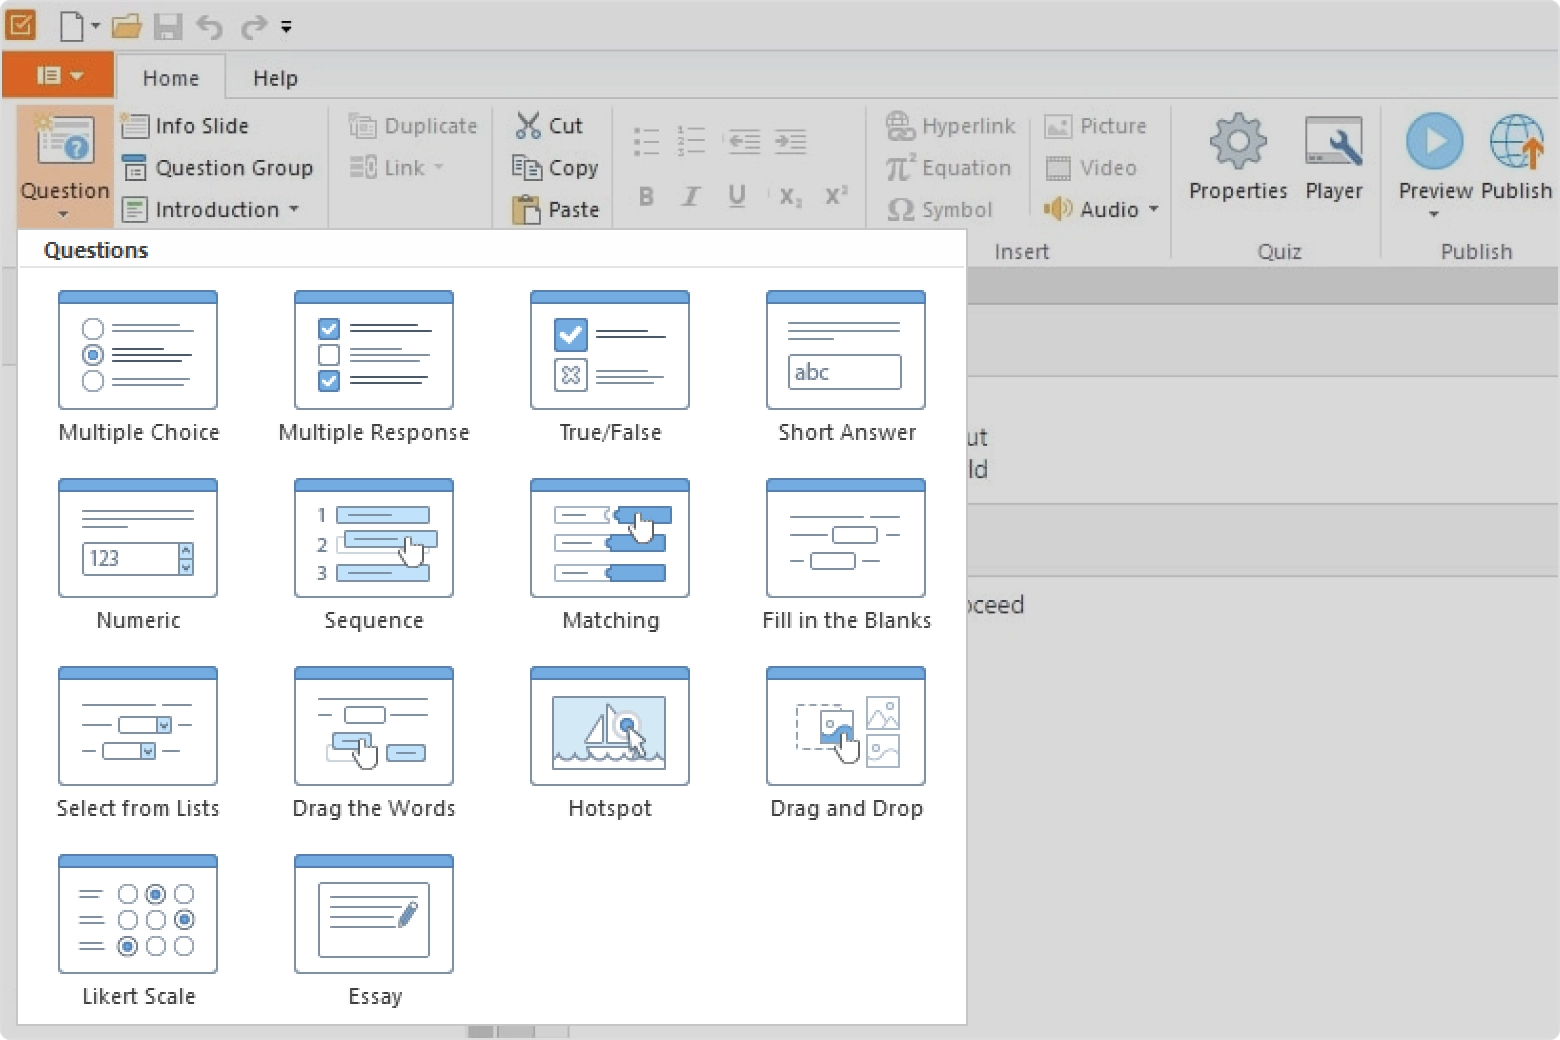Open the Help tab
The height and width of the screenshot is (1040, 1560).
[275, 78]
